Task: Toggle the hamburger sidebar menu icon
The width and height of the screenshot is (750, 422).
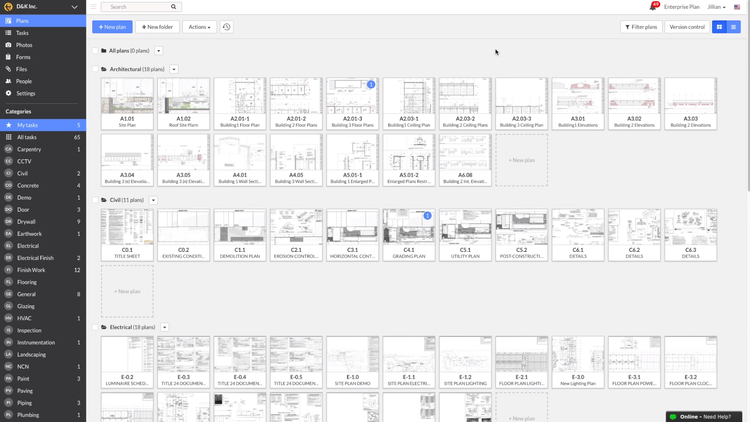Action: [x=94, y=7]
